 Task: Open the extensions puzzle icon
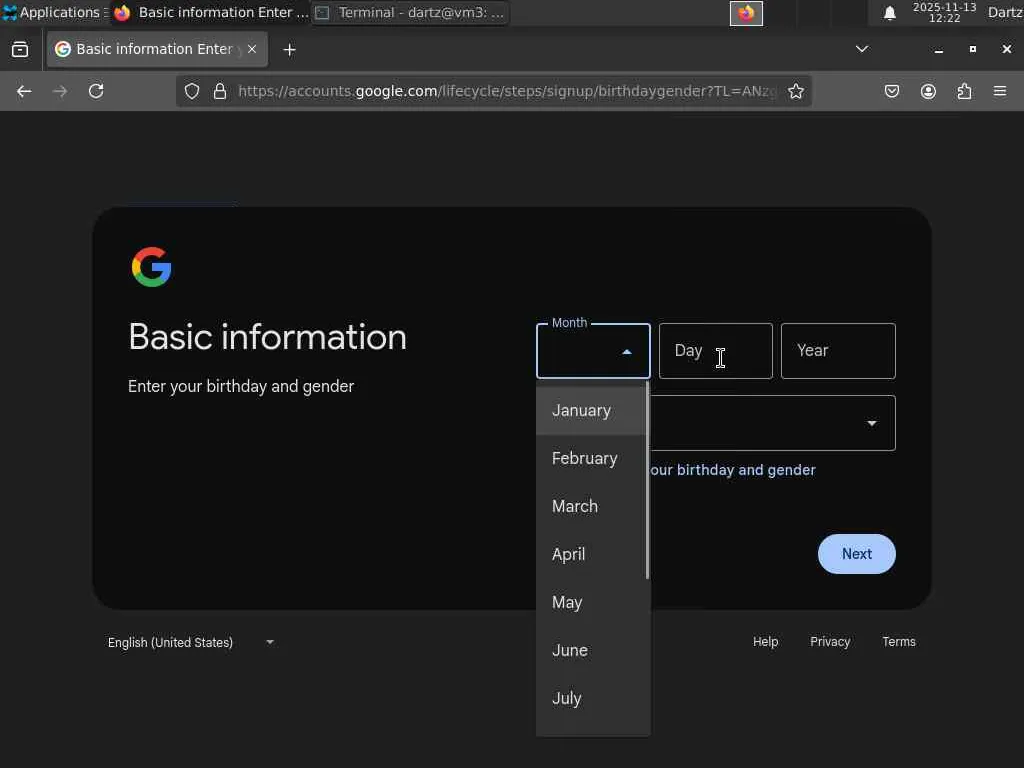coord(964,91)
